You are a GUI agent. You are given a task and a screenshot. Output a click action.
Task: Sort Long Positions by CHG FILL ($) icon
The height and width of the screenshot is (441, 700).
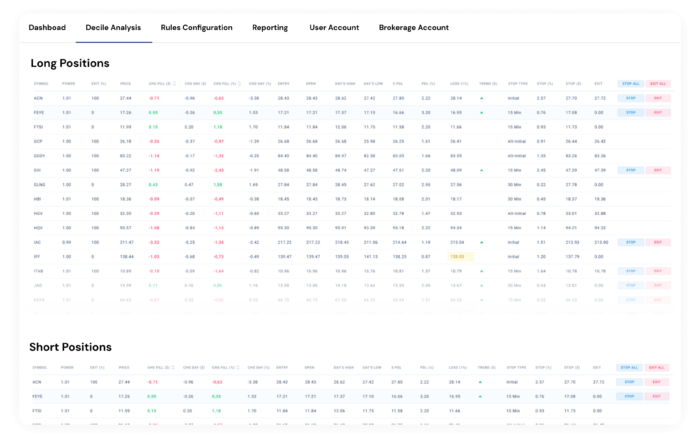point(175,83)
